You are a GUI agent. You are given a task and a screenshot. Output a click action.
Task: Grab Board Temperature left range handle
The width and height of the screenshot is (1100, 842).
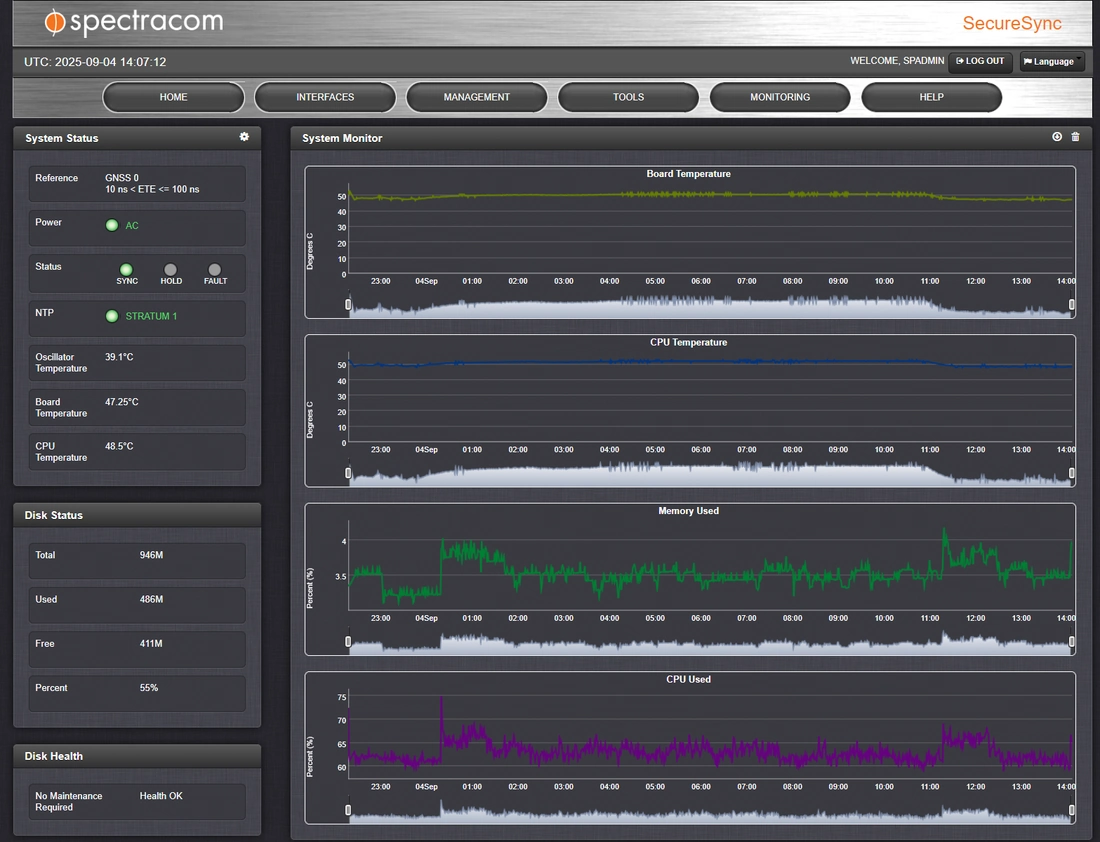click(348, 305)
